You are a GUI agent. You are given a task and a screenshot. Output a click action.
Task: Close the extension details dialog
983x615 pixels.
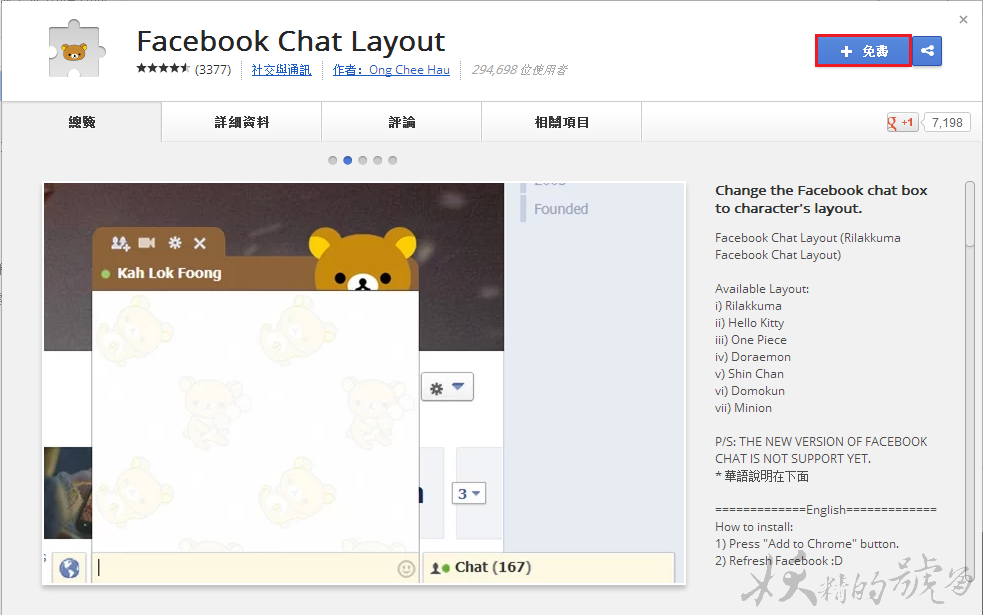964,20
